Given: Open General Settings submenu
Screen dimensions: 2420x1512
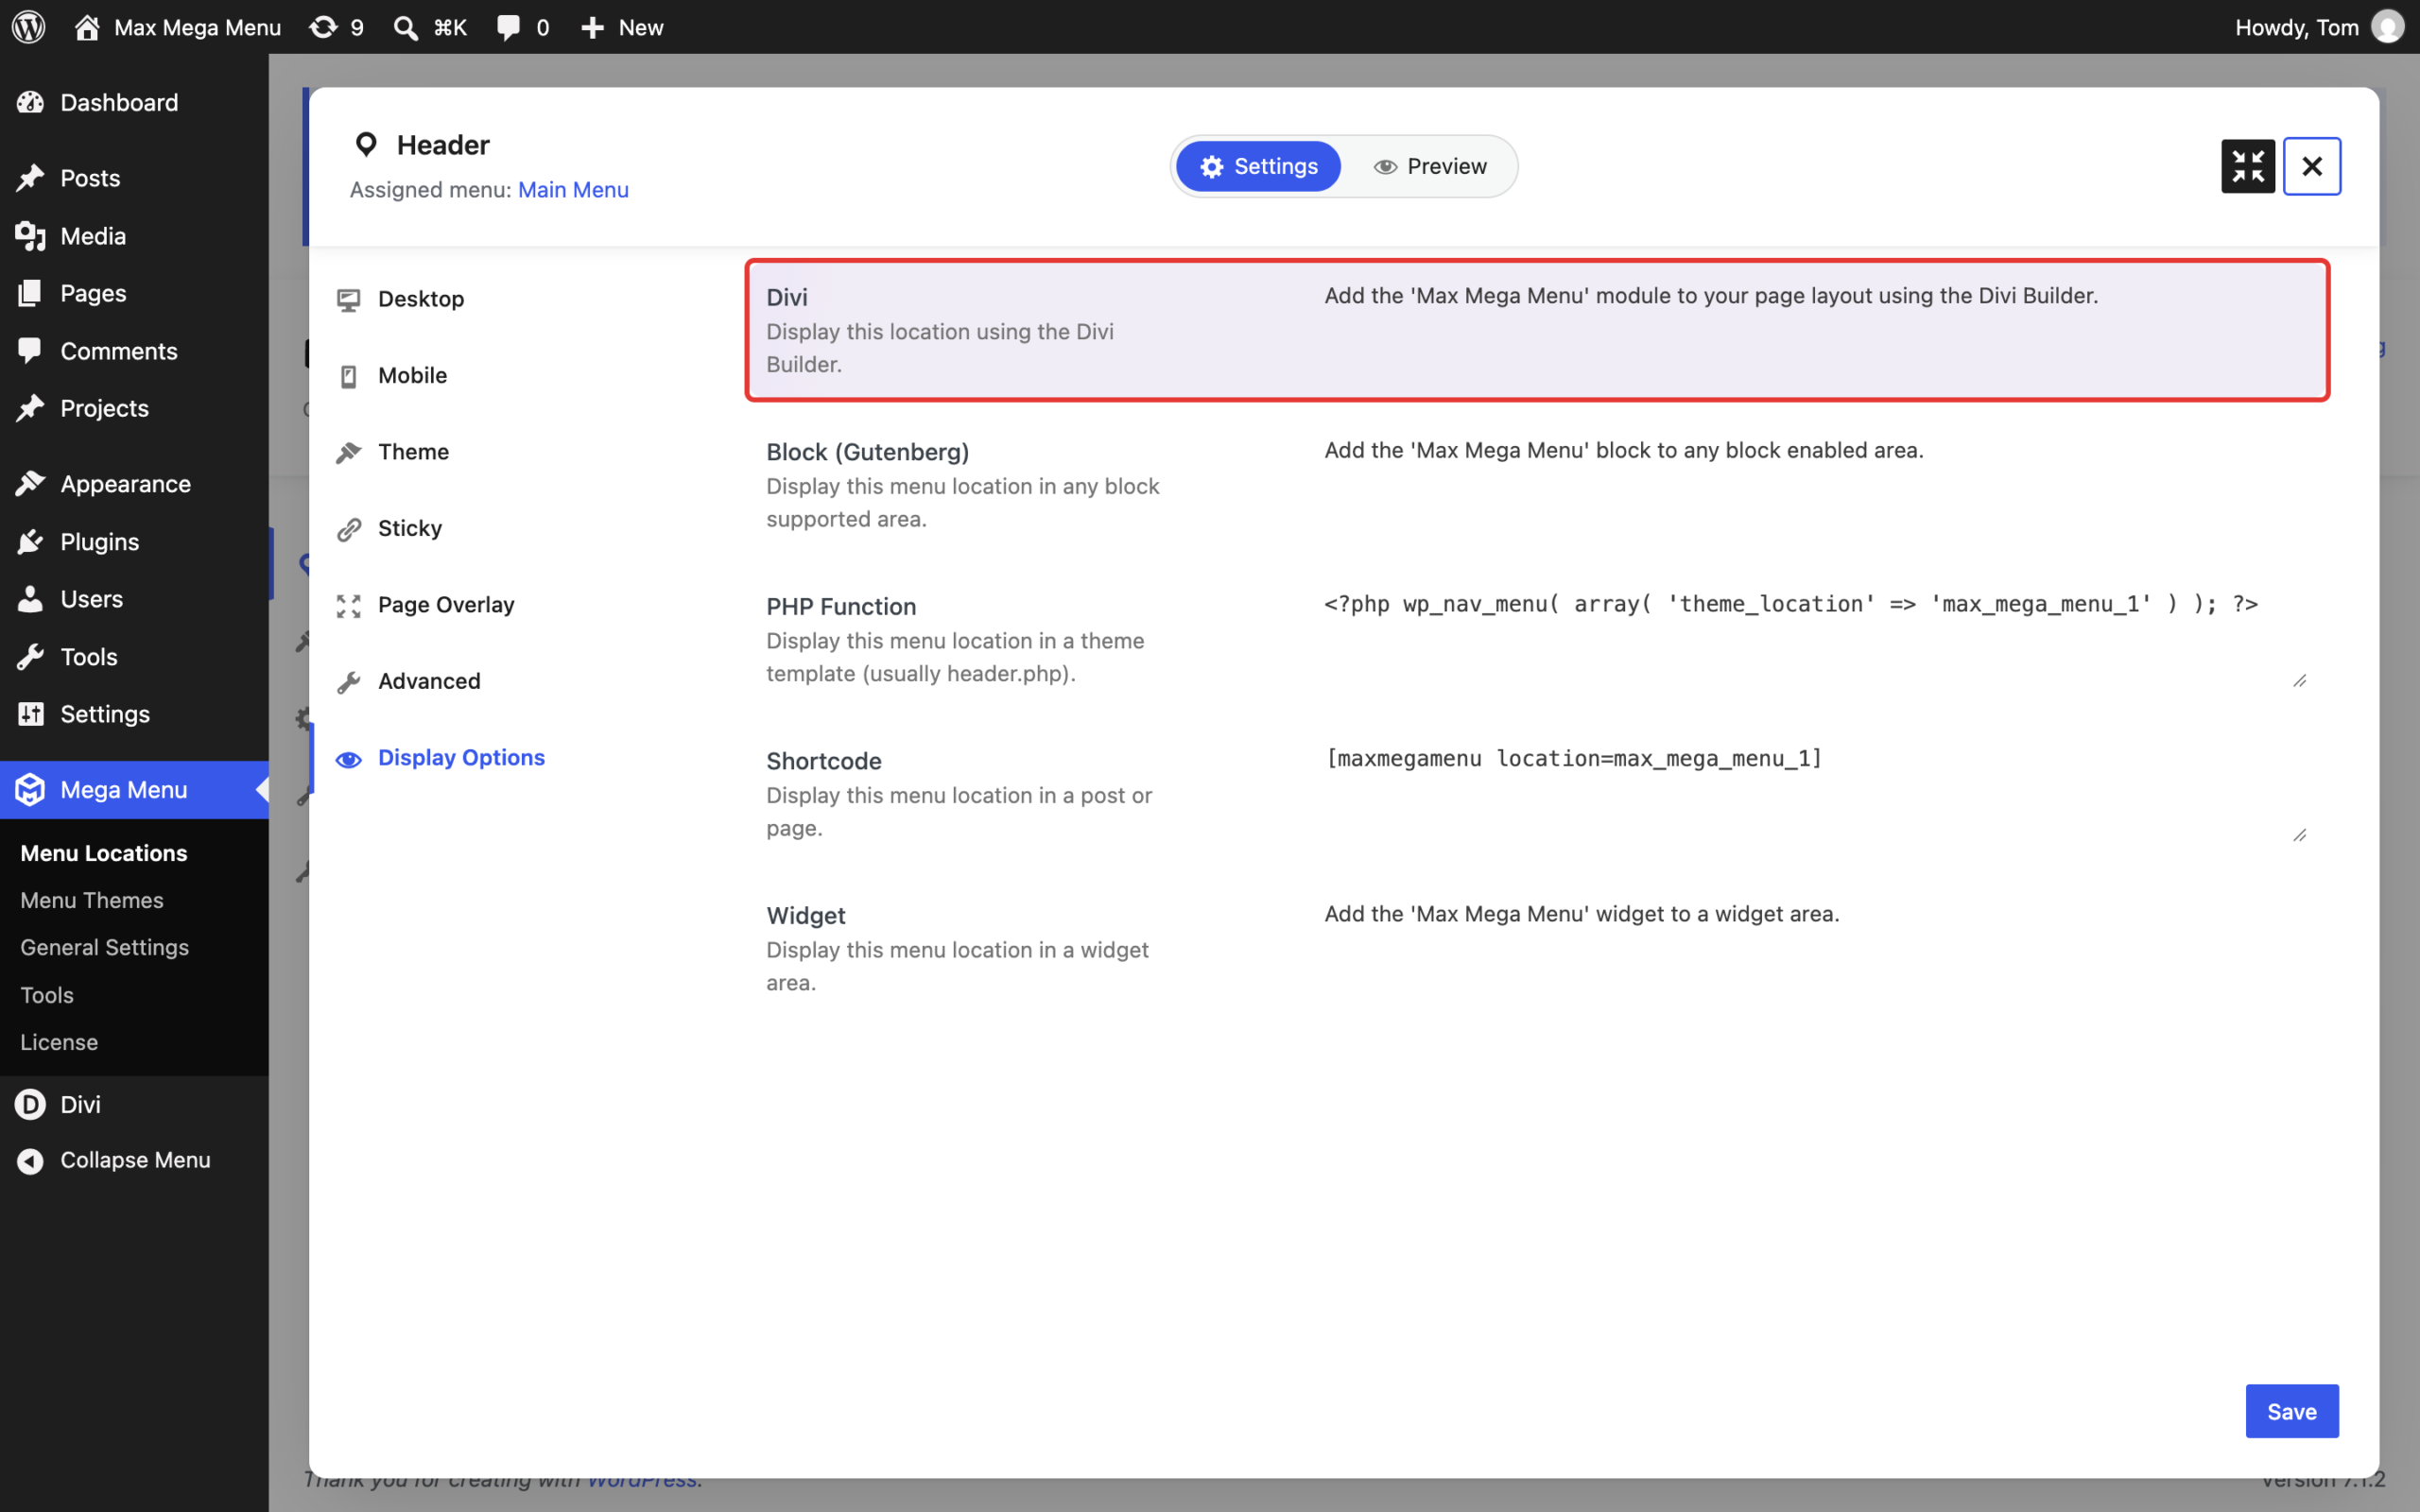Looking at the screenshot, I should point(105,947).
